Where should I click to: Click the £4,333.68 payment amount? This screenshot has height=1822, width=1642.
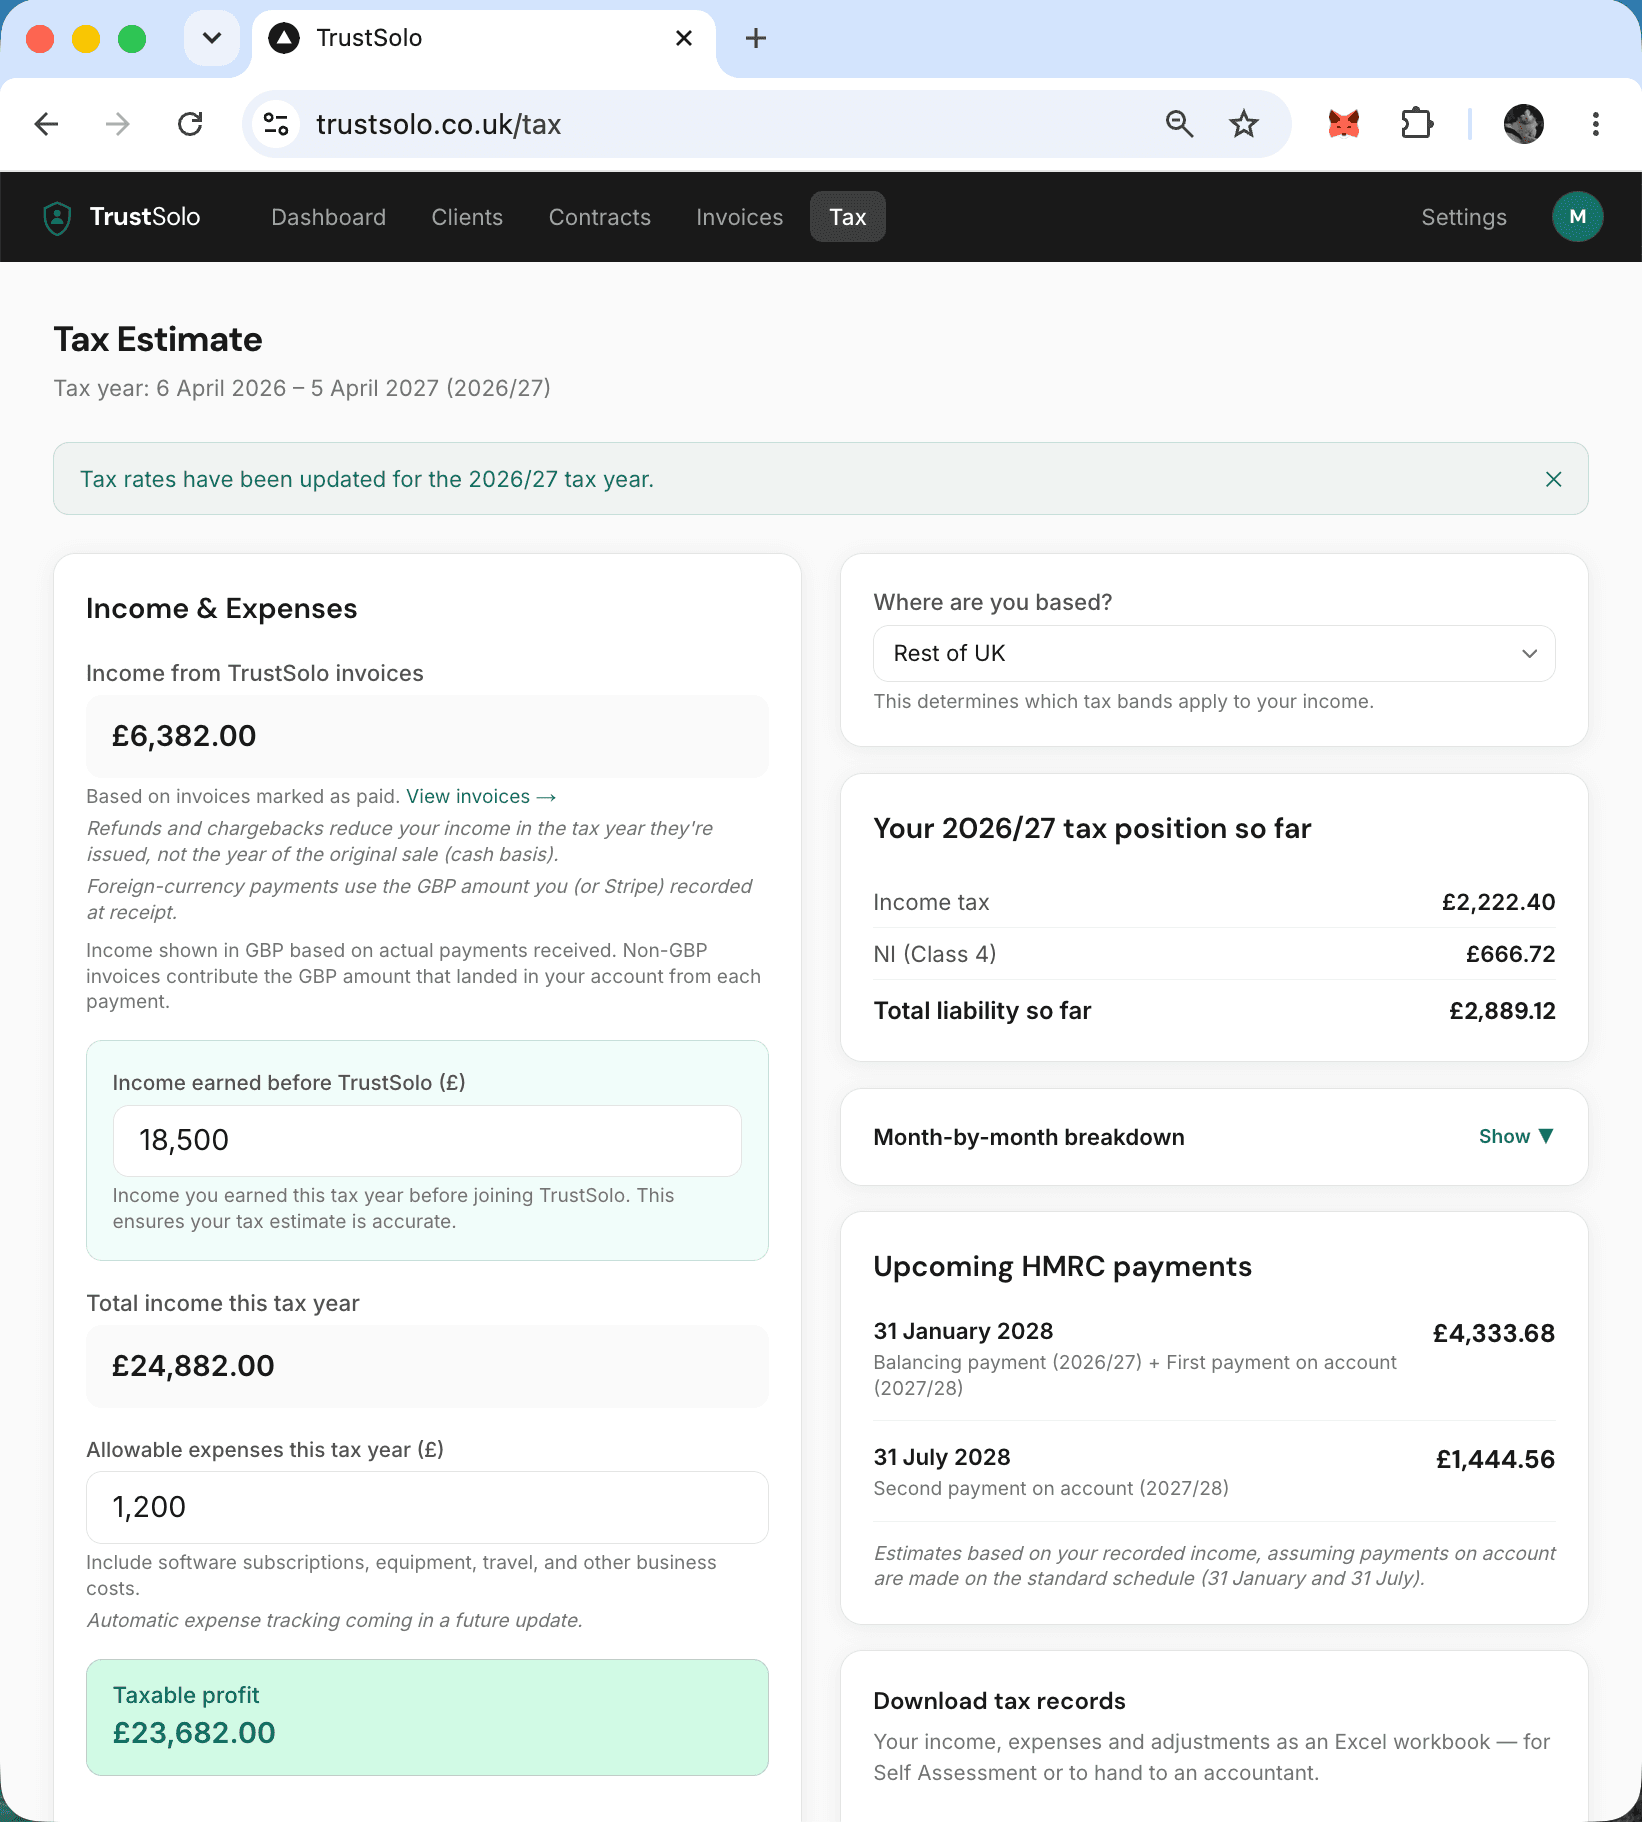[x=1493, y=1333]
